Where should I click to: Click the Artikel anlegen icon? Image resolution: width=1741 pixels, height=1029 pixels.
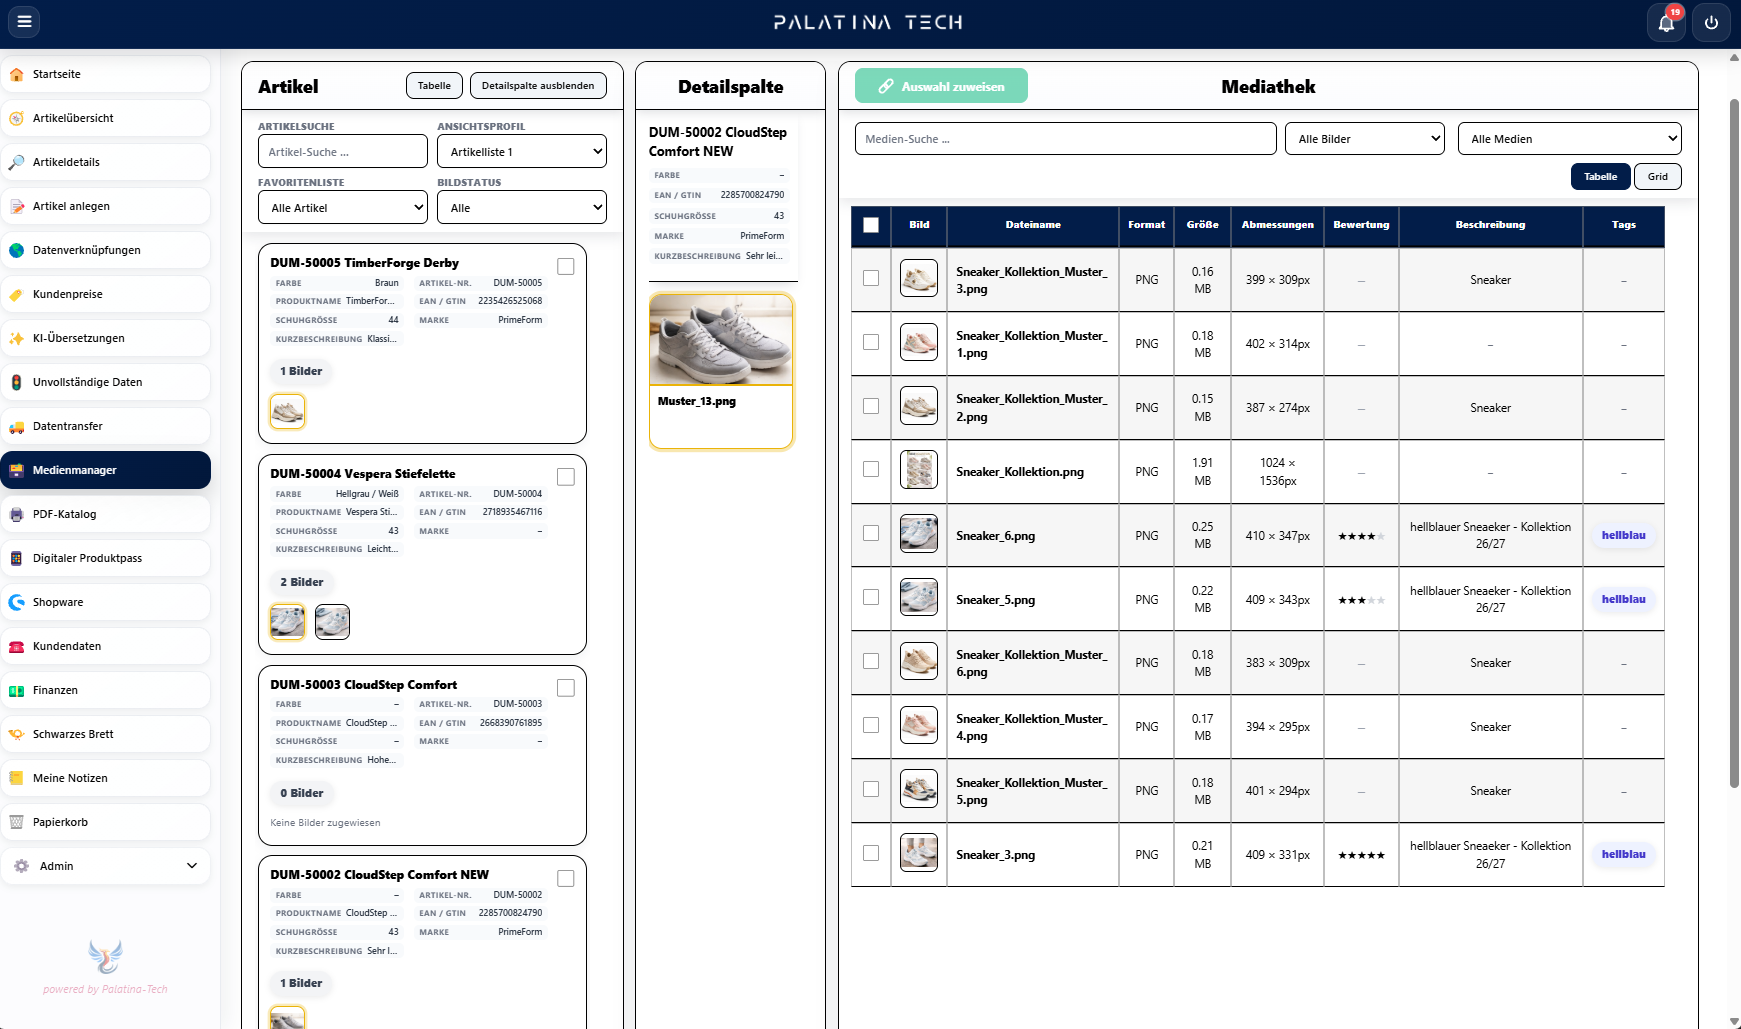[17, 206]
